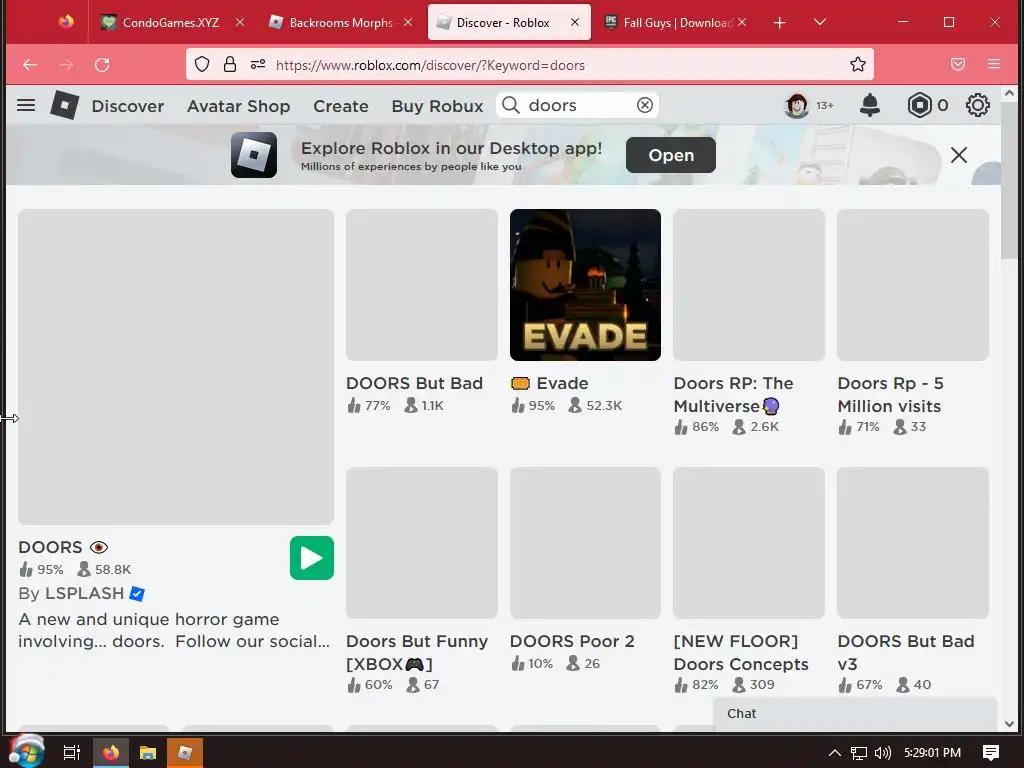Open the Robux balance icon

click(x=919, y=105)
